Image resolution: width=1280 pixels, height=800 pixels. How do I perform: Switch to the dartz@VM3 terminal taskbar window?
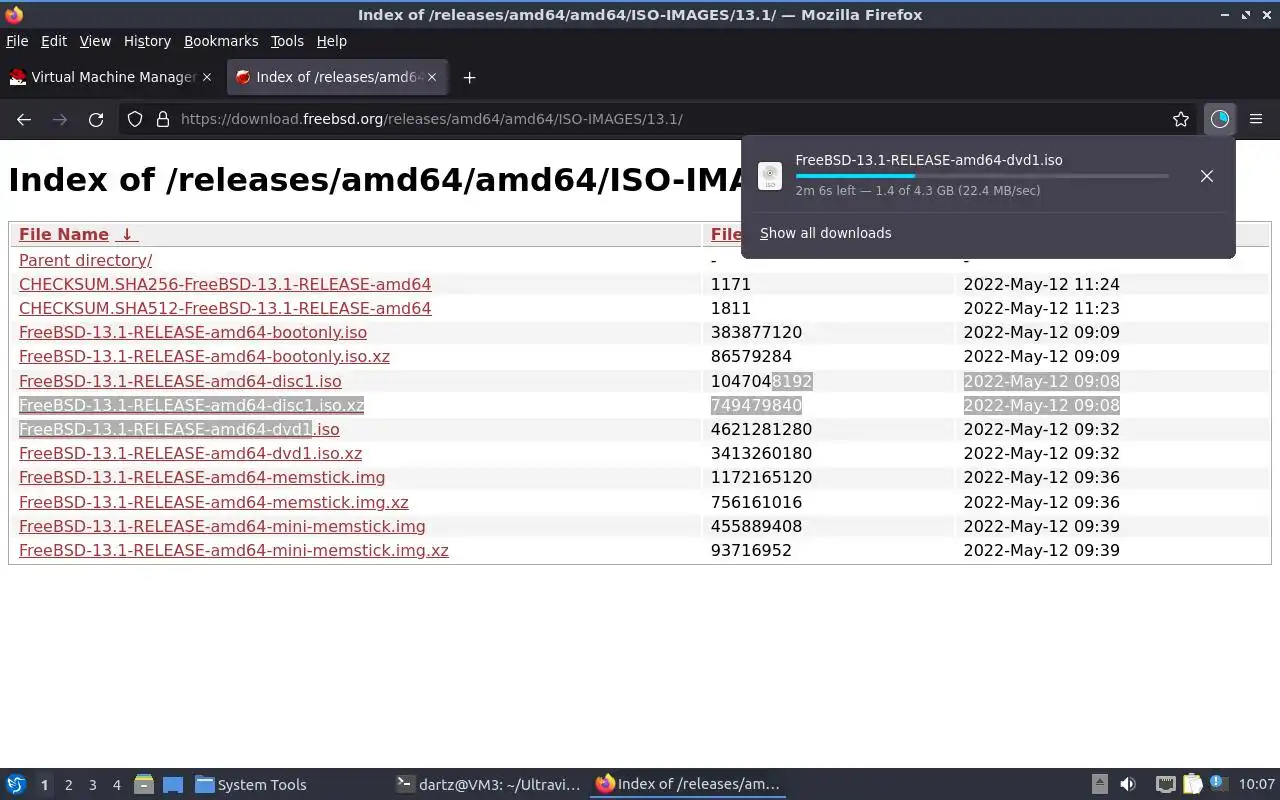click(488, 785)
